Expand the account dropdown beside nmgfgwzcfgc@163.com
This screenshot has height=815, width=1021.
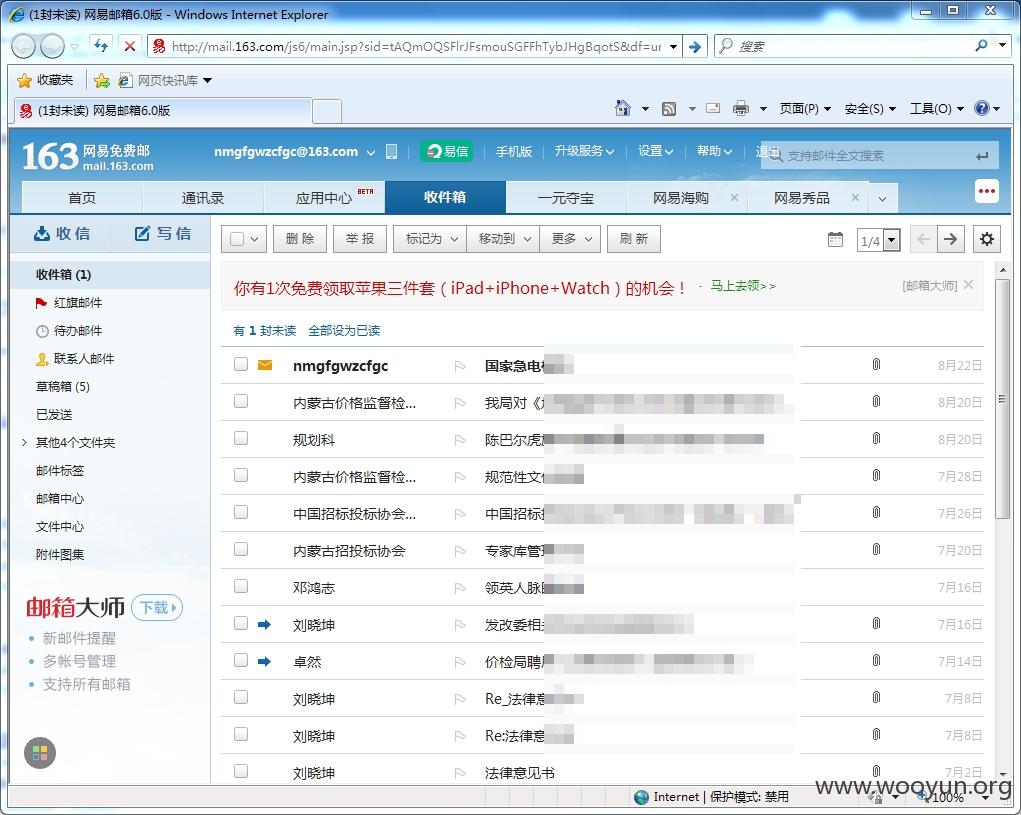point(371,152)
